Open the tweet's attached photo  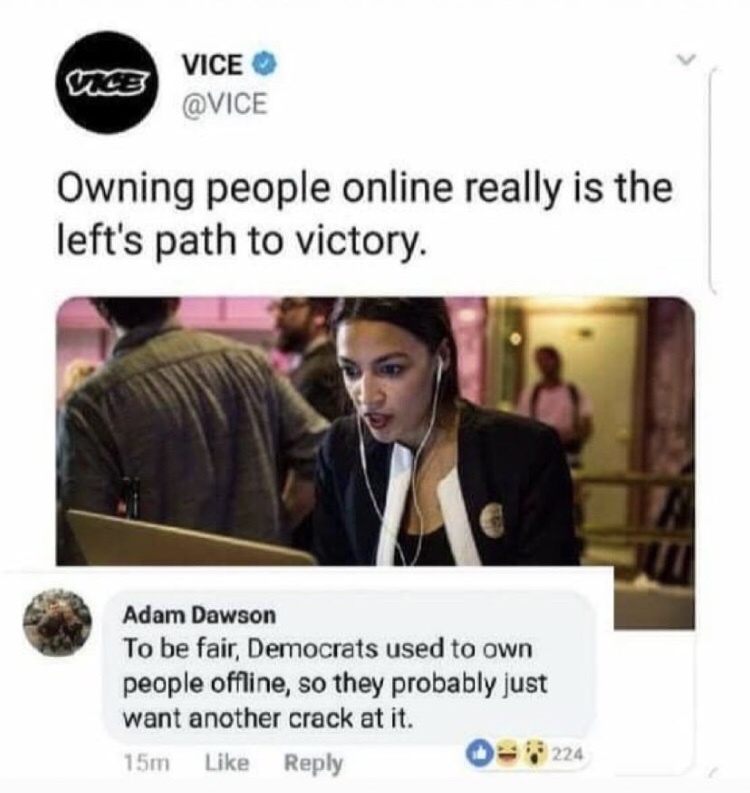(x=375, y=431)
